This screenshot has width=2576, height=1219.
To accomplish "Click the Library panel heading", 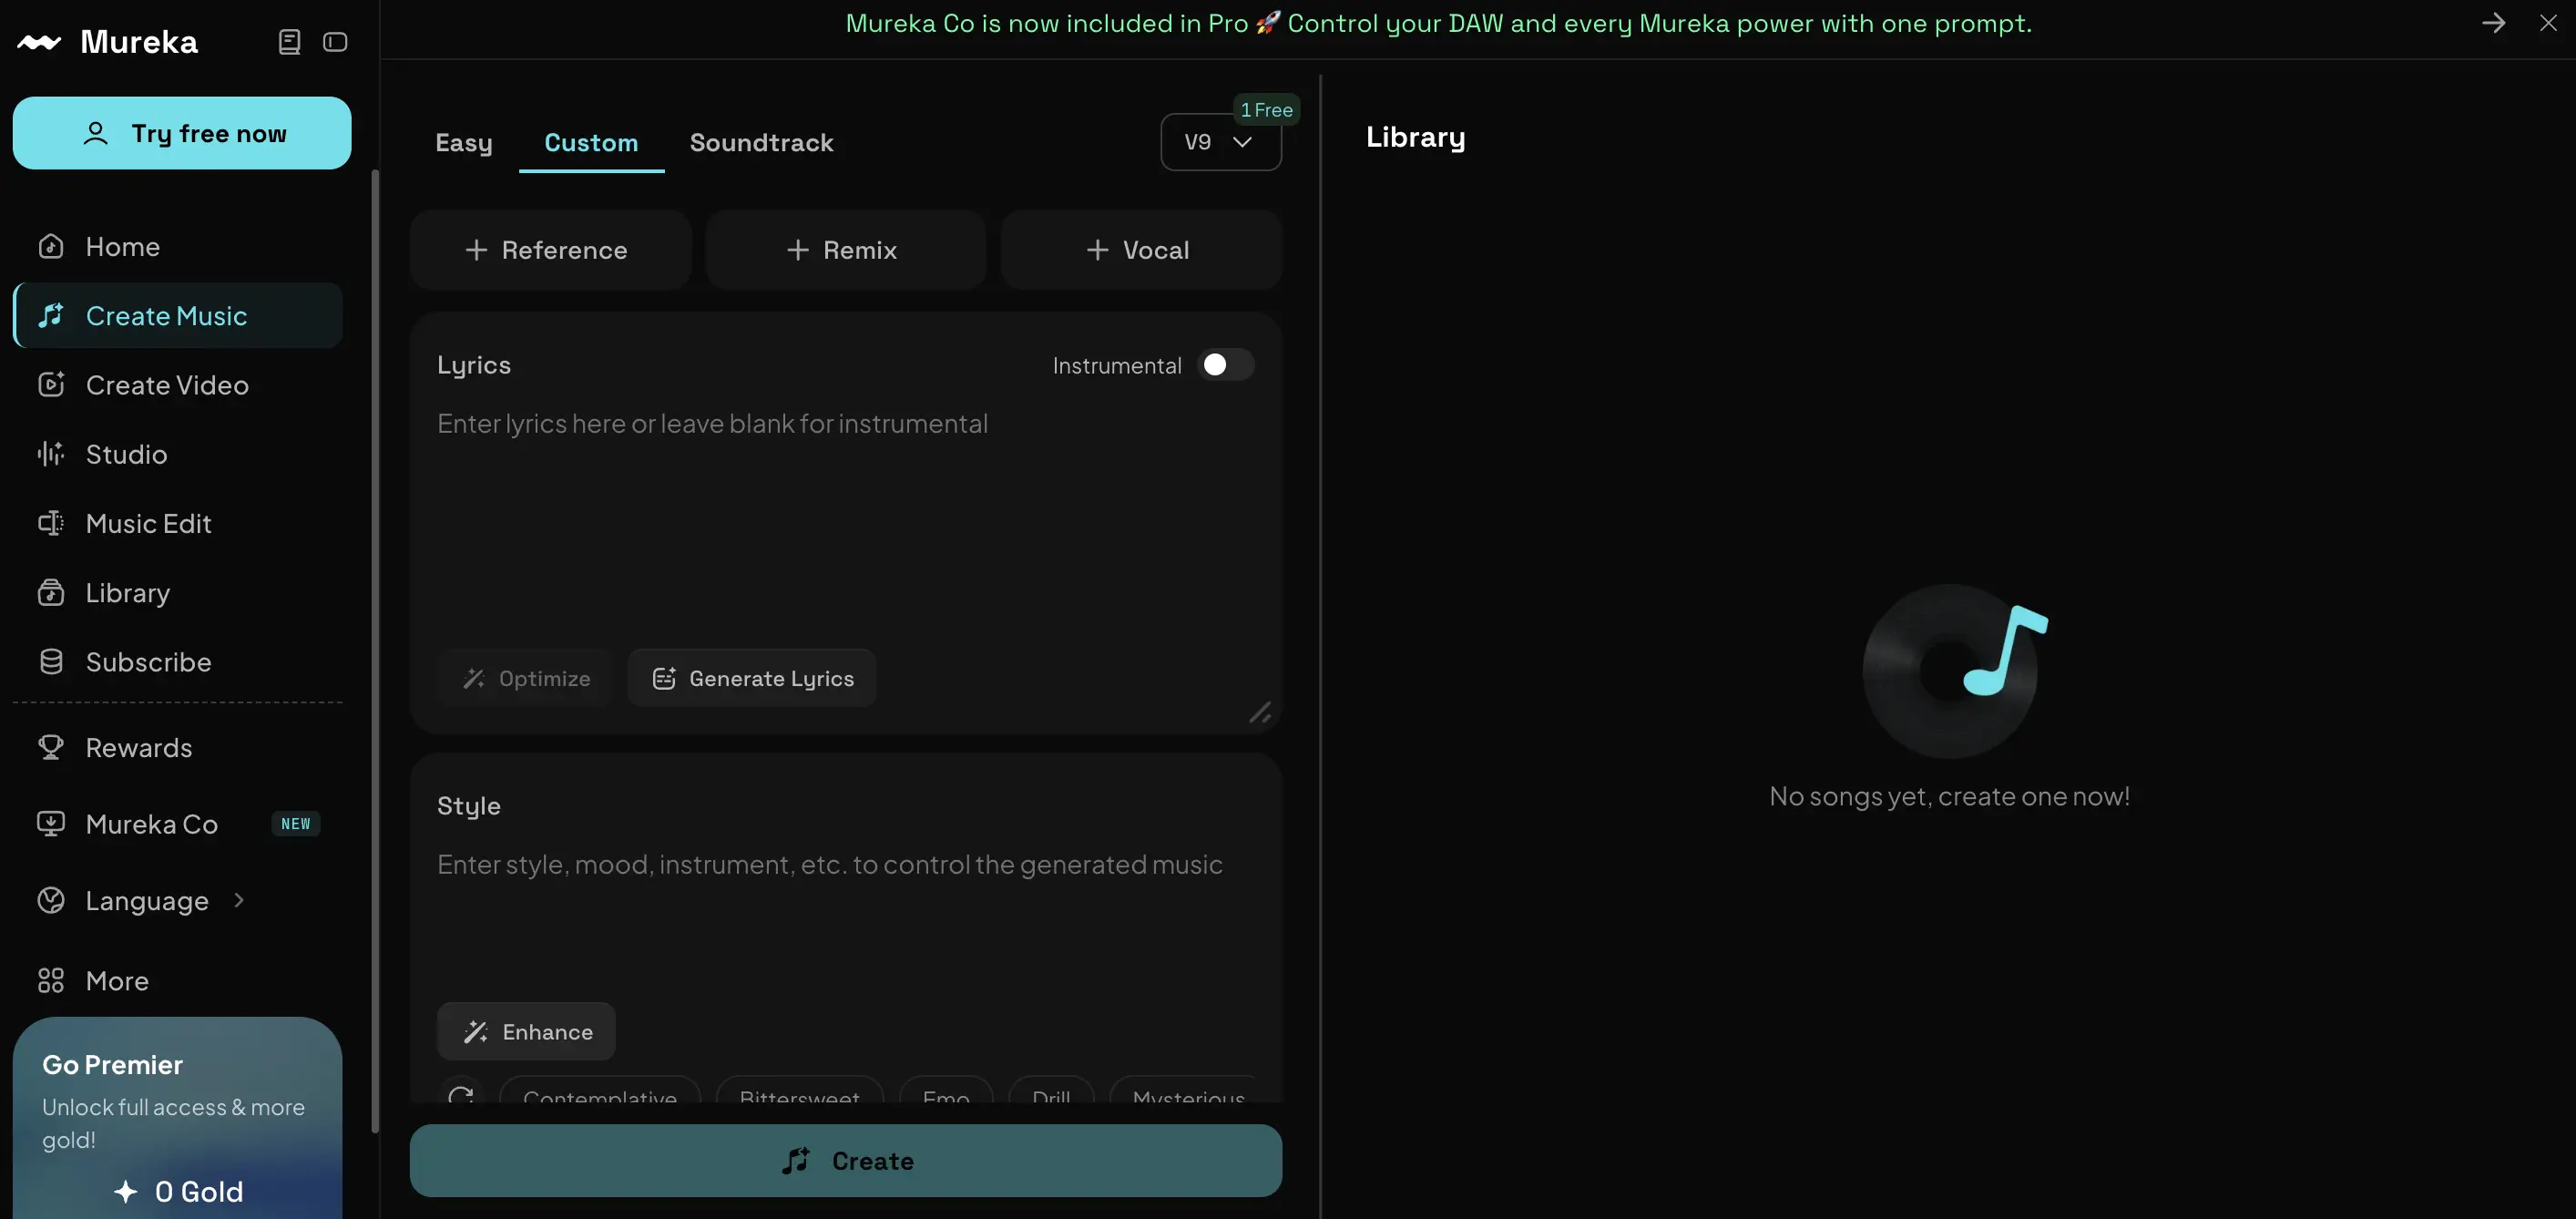I will point(1415,137).
